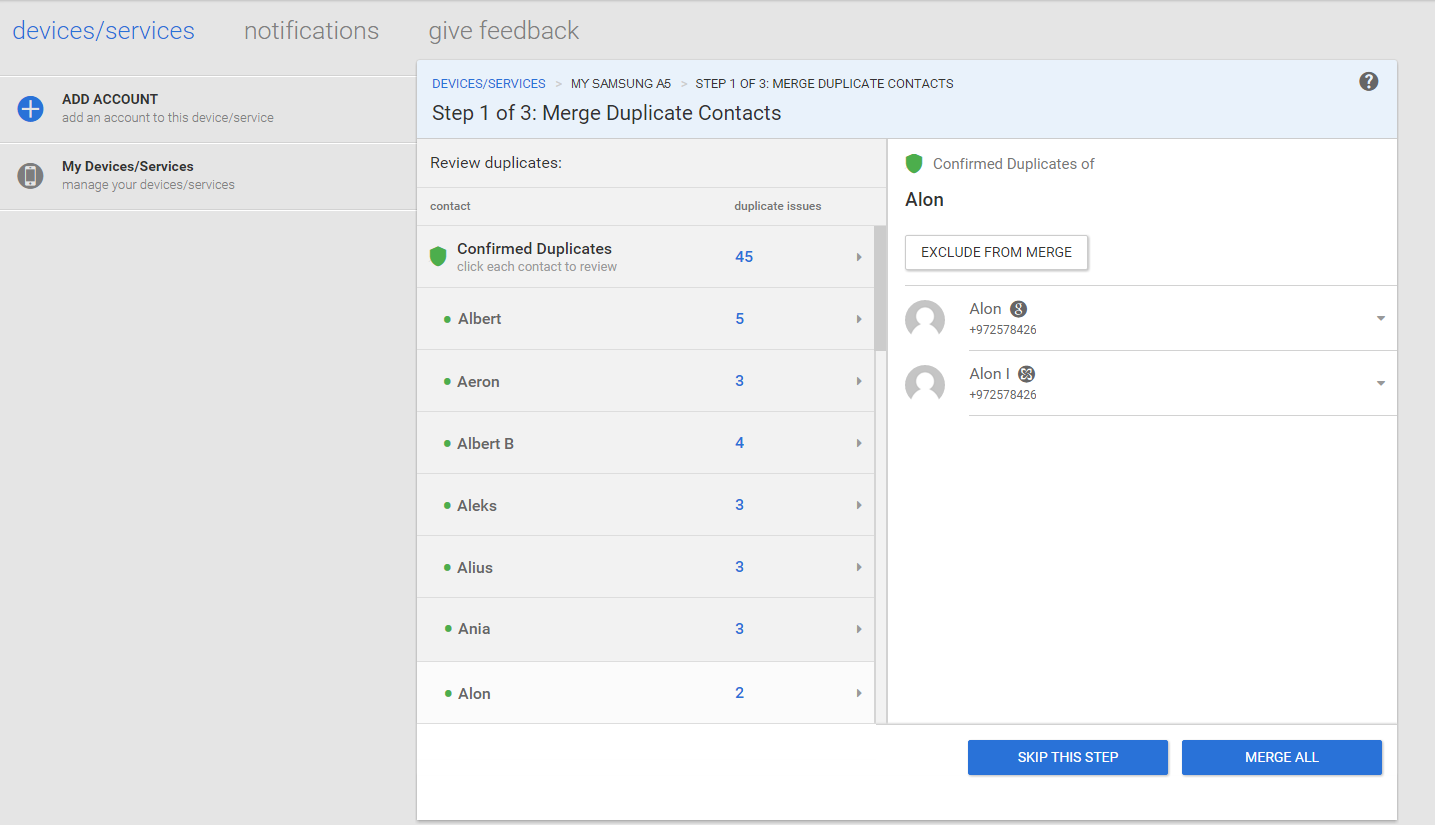Screen dimensions: 1435x825
Task: Click Exclude From Merge button
Action: click(996, 253)
